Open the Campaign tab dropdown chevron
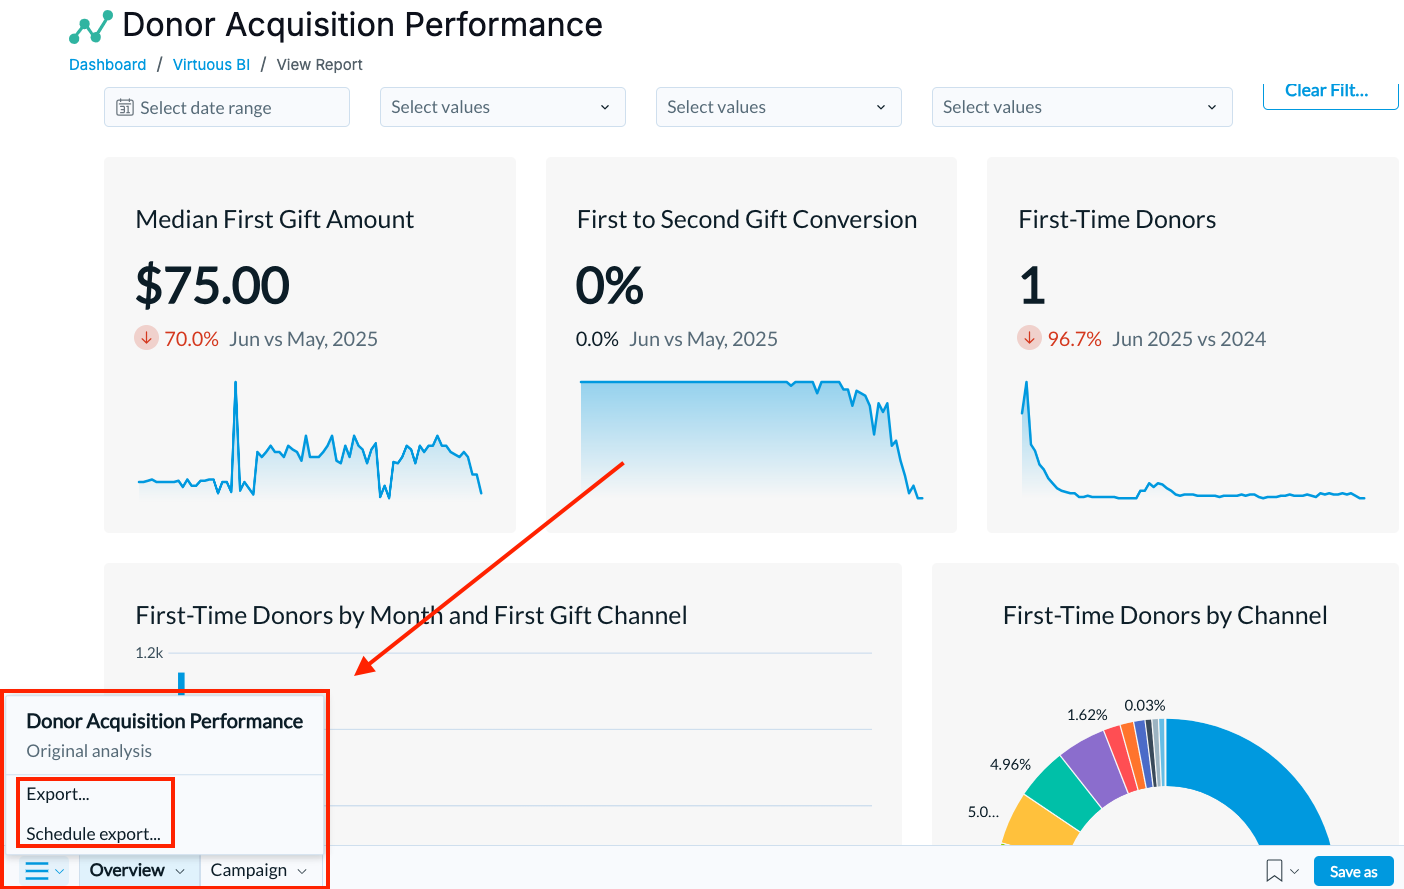The image size is (1404, 889). point(302,871)
